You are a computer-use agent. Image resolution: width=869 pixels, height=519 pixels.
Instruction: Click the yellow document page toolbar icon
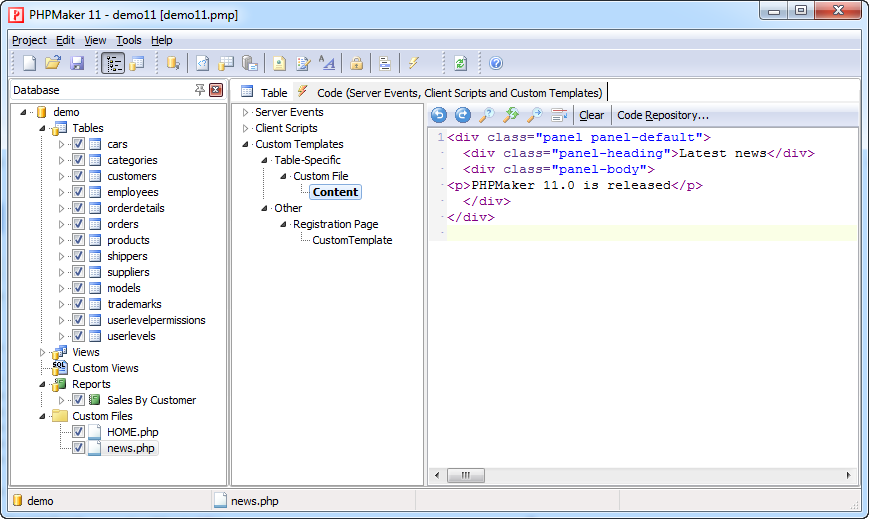[279, 63]
